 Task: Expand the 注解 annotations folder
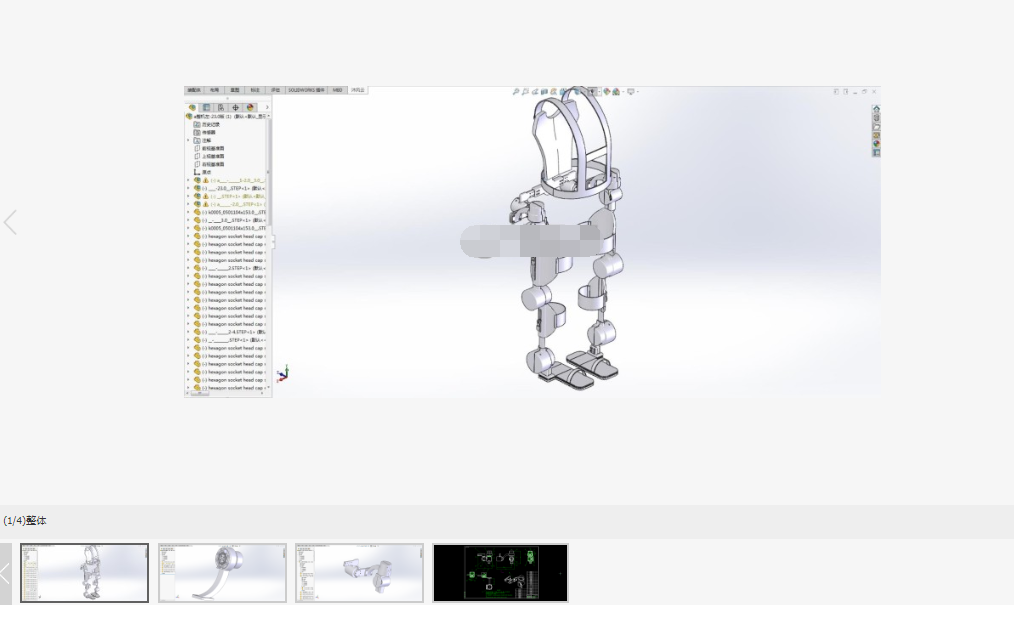189,140
